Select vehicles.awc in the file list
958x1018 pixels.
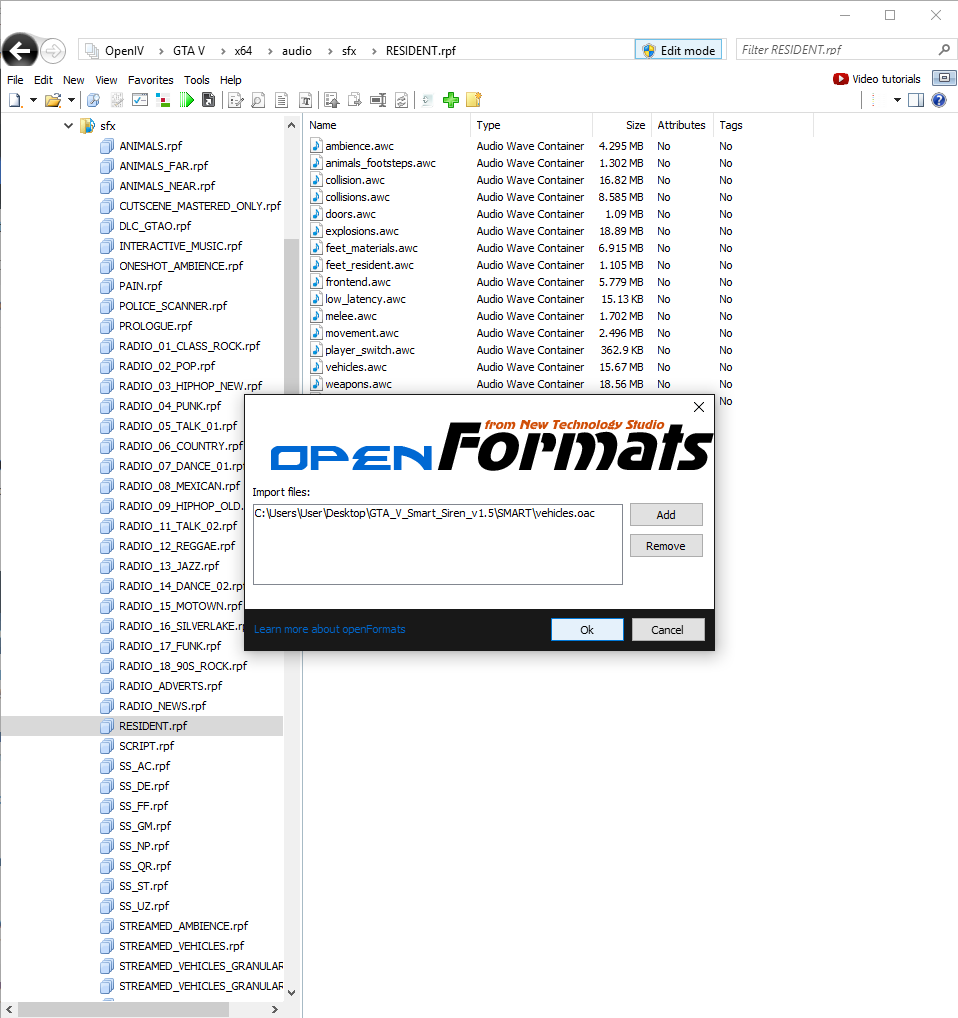pyautogui.click(x=356, y=367)
